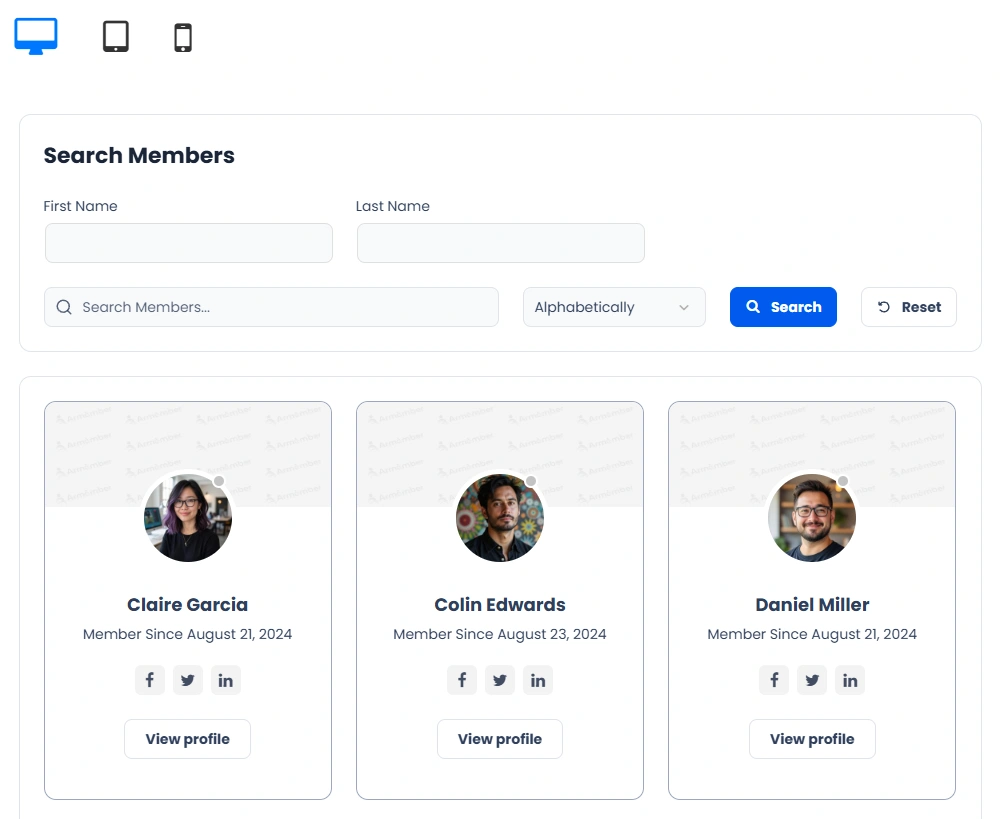Click the blue Search button
Image resolution: width=1002 pixels, height=819 pixels.
(783, 307)
